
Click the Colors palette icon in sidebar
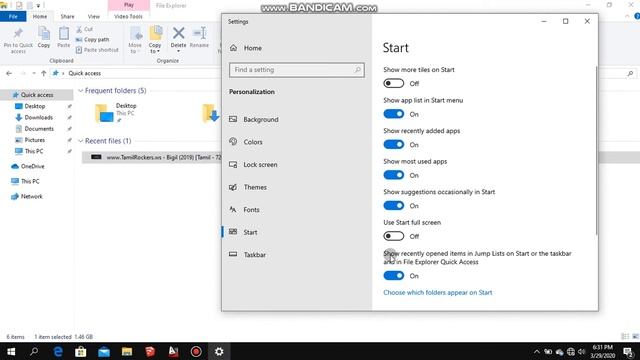233,142
